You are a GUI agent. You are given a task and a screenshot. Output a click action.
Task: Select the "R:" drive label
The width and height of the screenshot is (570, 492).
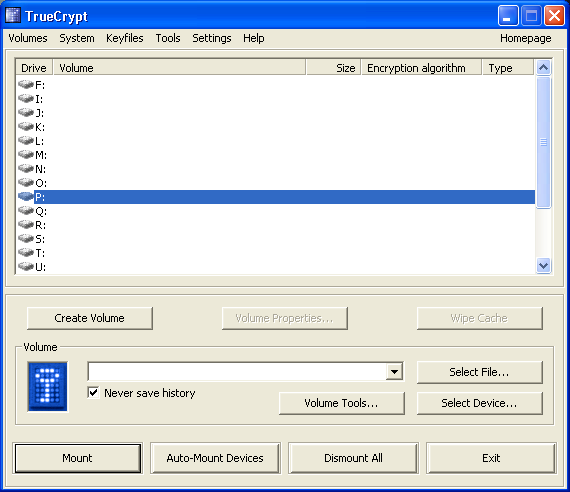click(x=40, y=225)
